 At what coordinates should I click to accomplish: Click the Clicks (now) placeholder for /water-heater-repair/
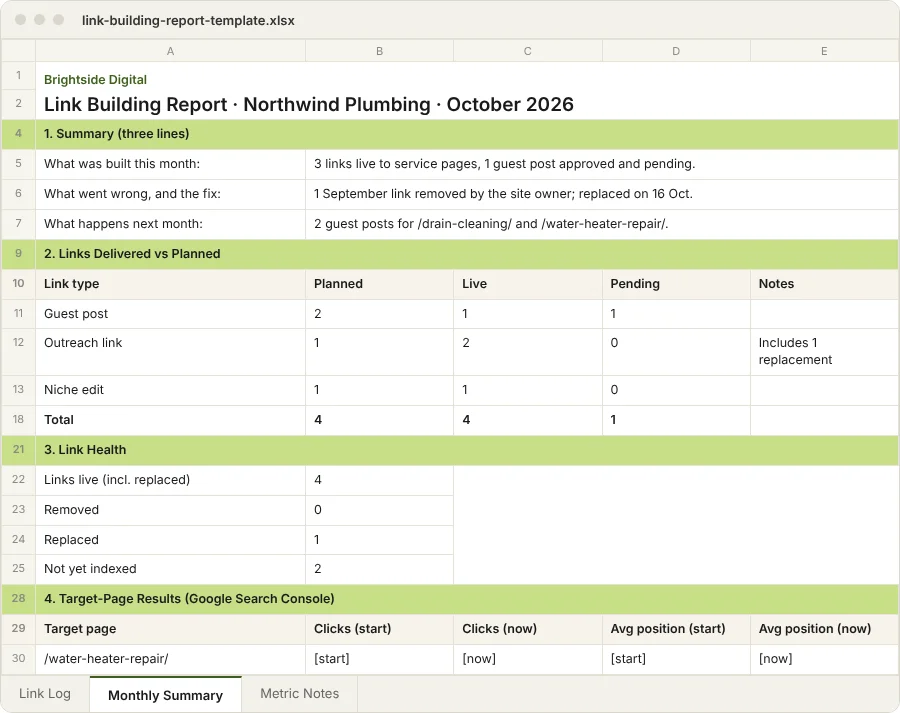point(527,658)
